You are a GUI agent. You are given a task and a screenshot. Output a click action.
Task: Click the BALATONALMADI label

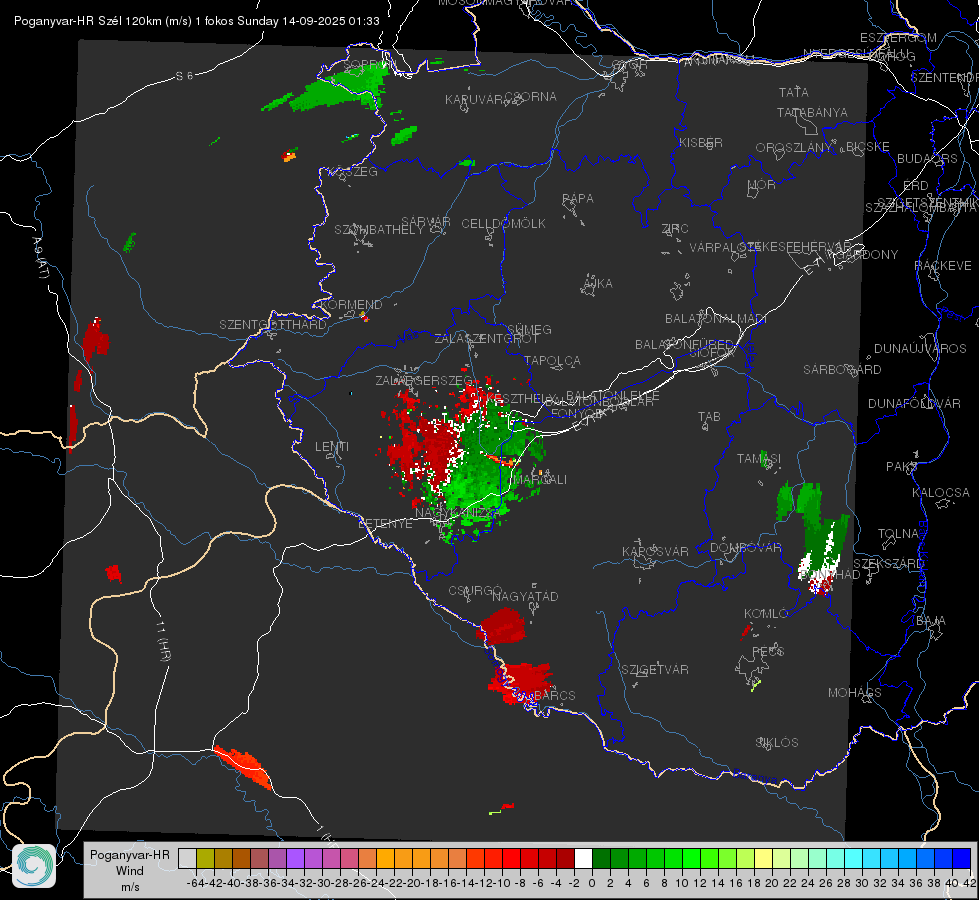point(716,319)
